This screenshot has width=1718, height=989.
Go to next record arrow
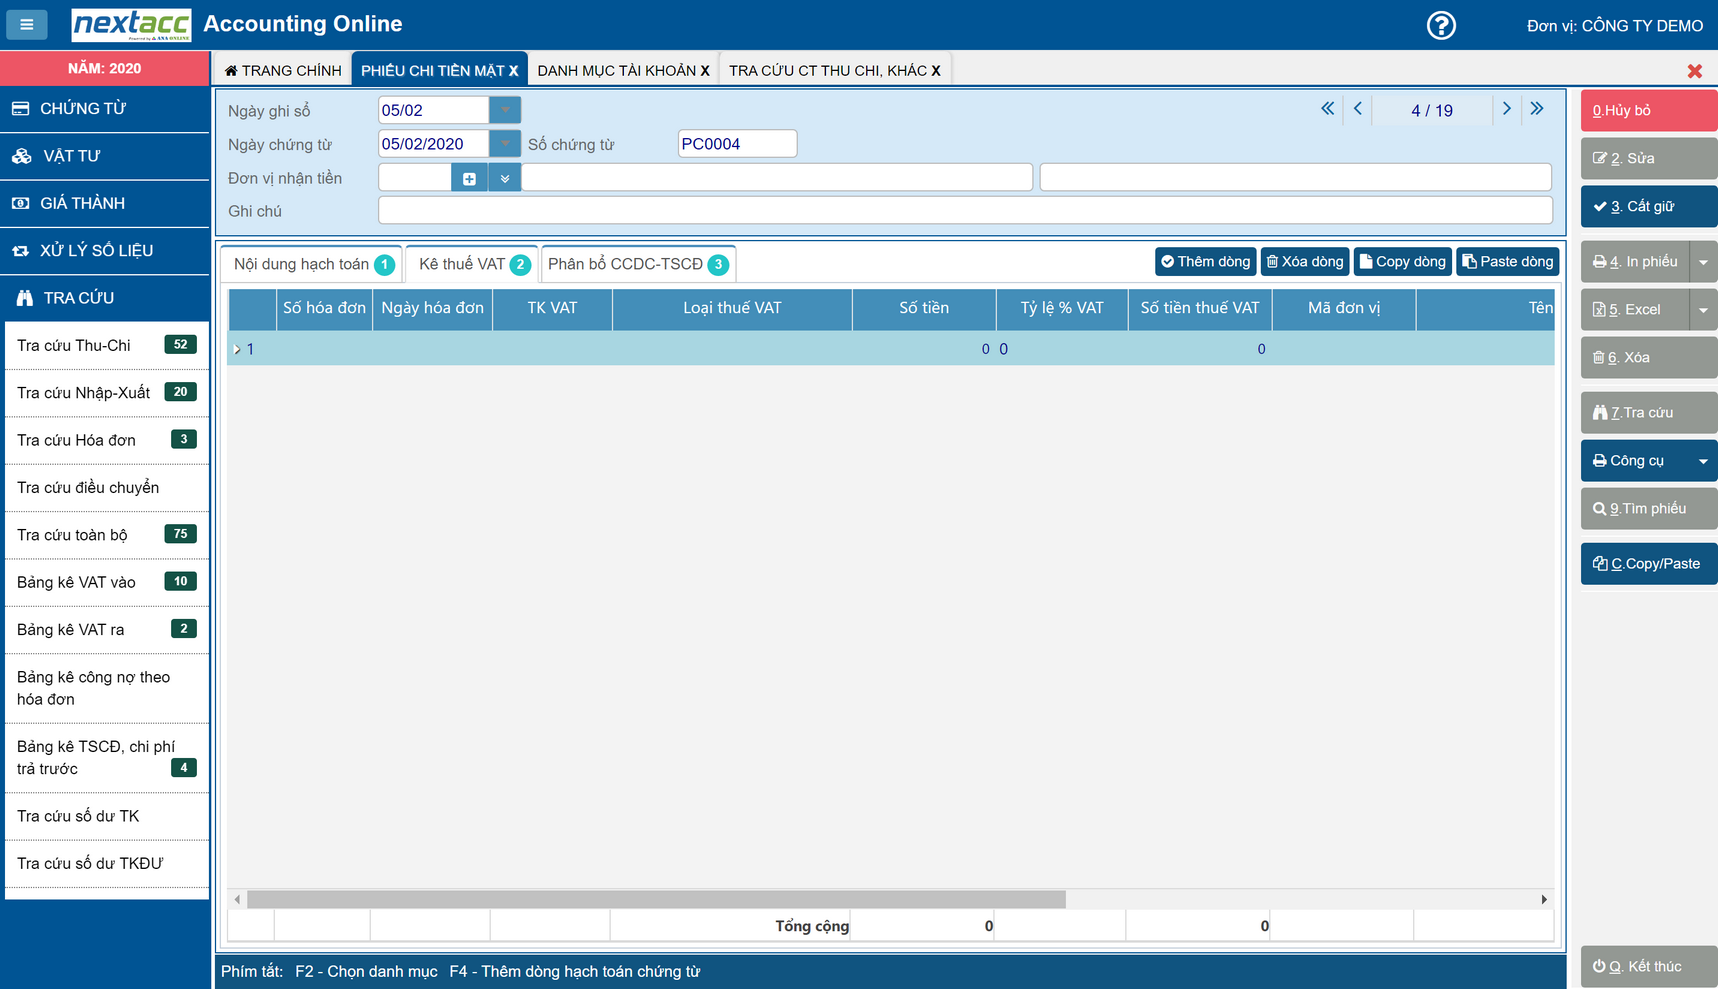click(1506, 109)
